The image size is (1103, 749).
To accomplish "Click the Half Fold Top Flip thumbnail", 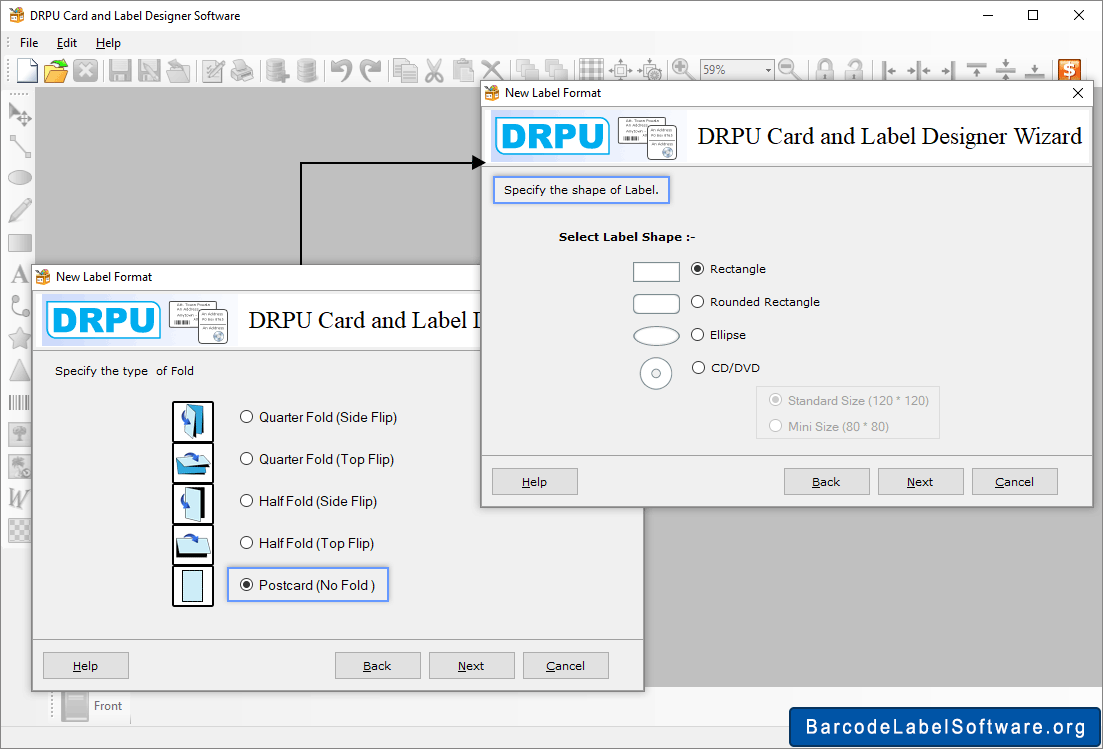I will [x=193, y=544].
